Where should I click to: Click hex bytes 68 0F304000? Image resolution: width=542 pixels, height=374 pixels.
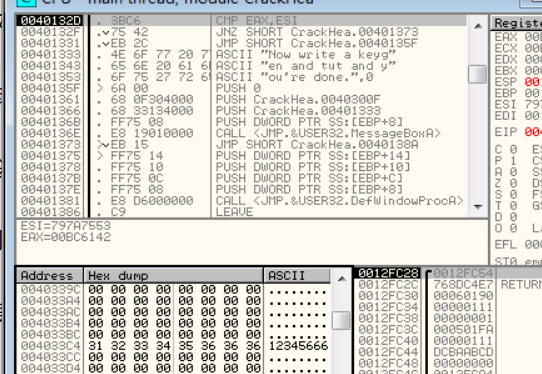point(152,100)
